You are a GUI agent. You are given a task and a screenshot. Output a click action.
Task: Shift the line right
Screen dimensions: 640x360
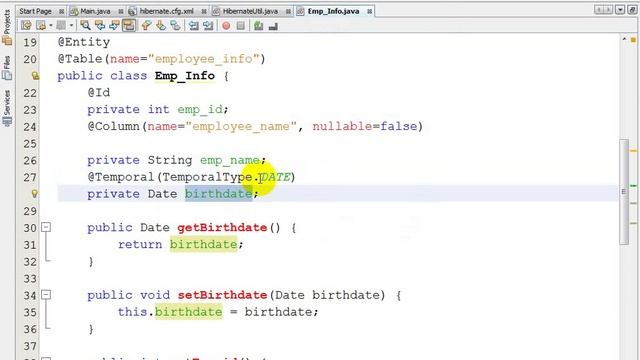tap(208, 26)
